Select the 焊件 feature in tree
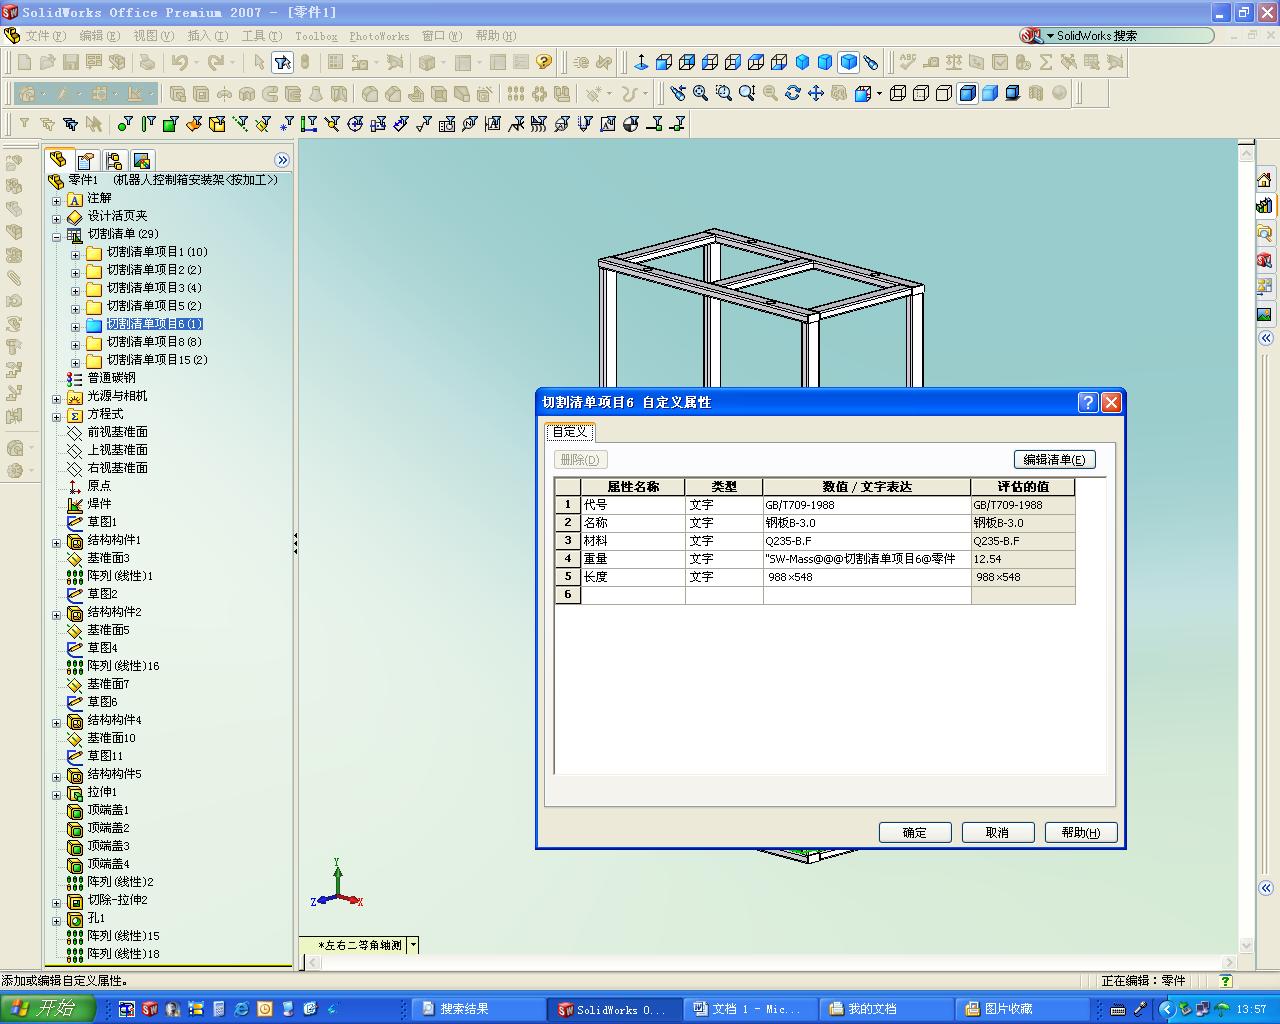This screenshot has width=1280, height=1024. [x=99, y=504]
